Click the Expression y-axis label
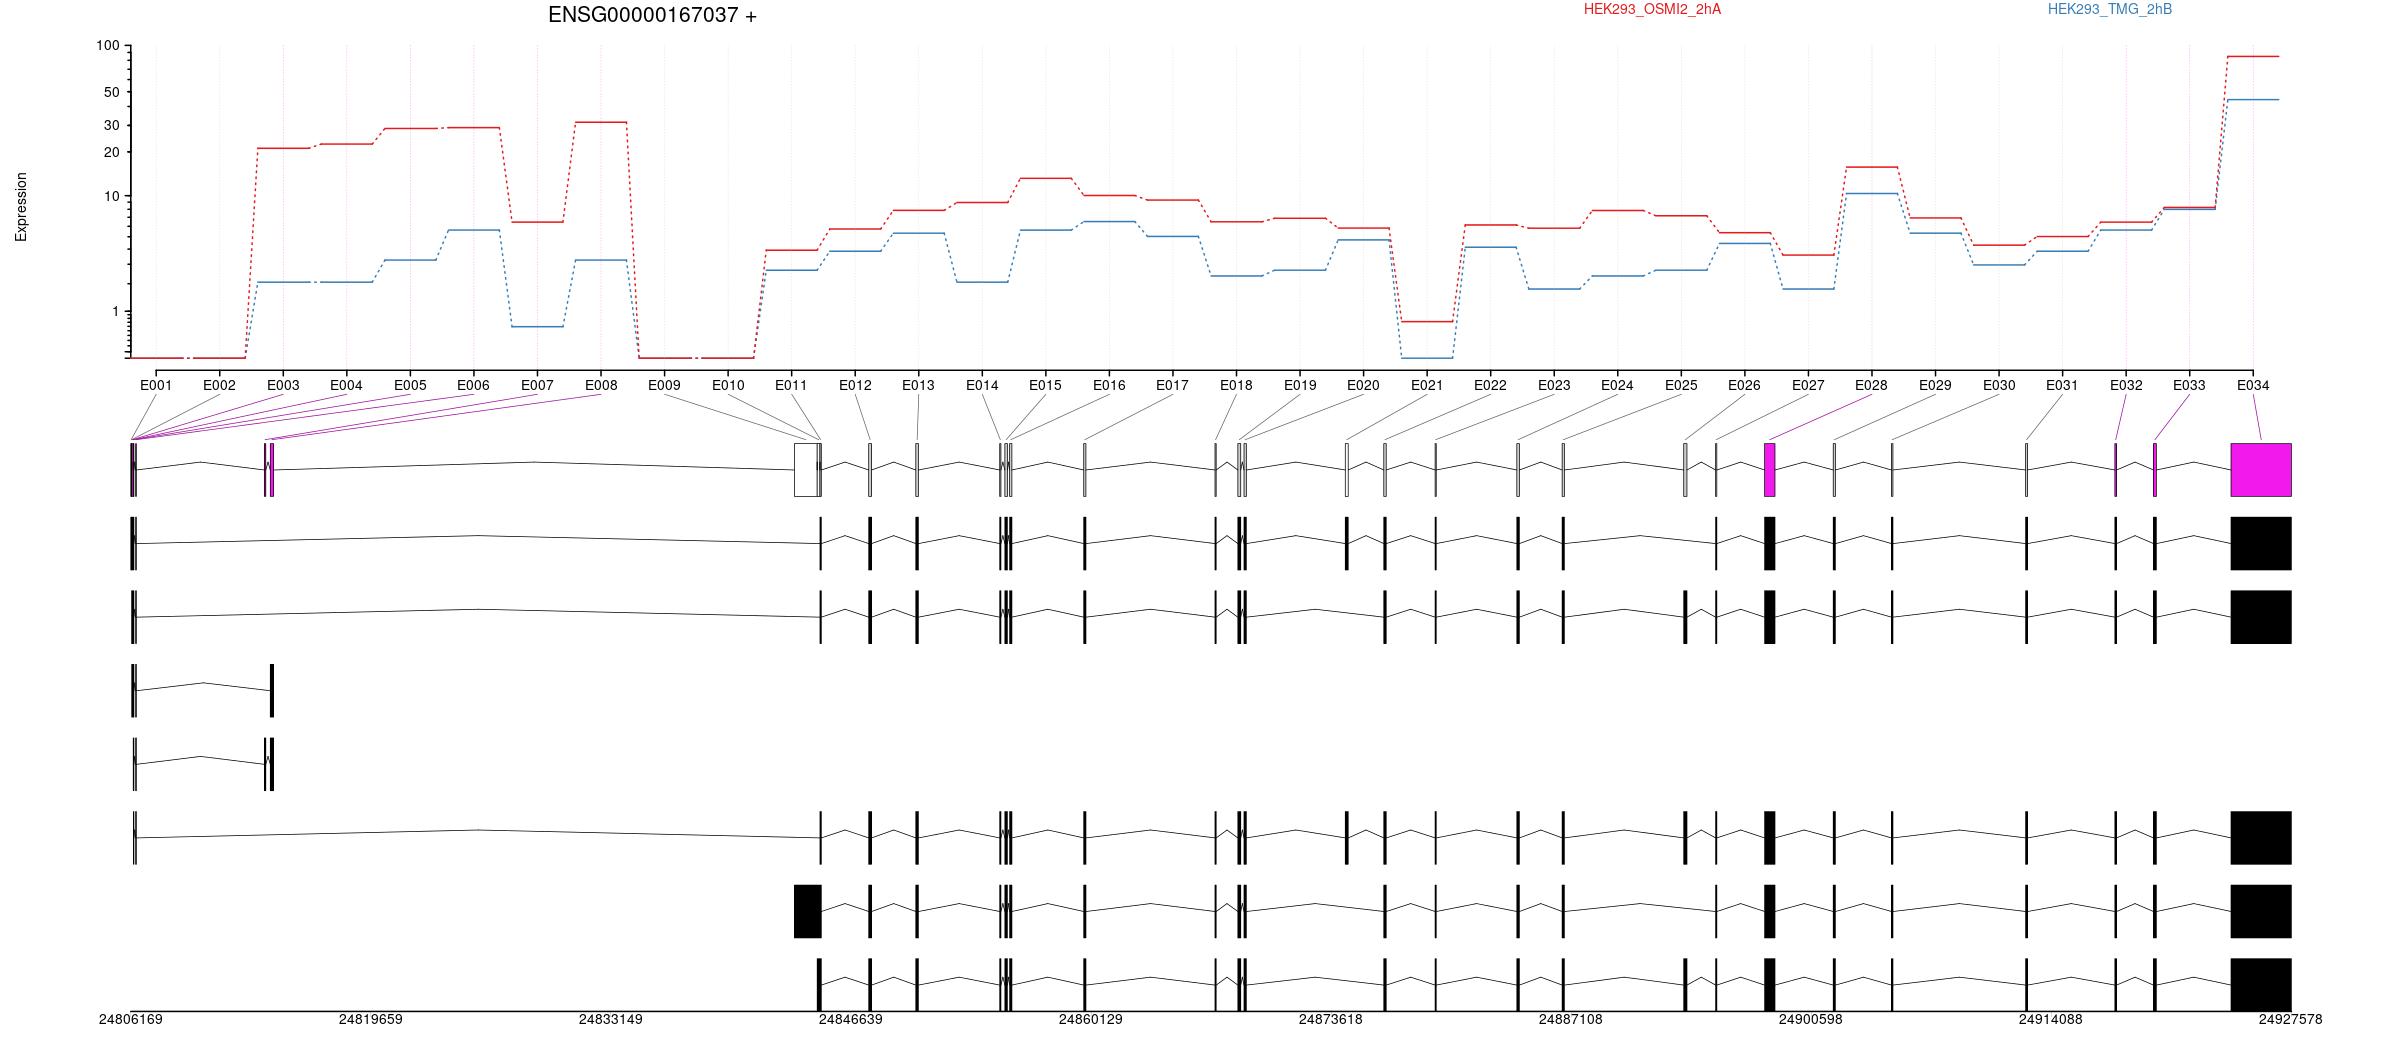This screenshot has height=1040, width=2400. (21, 207)
